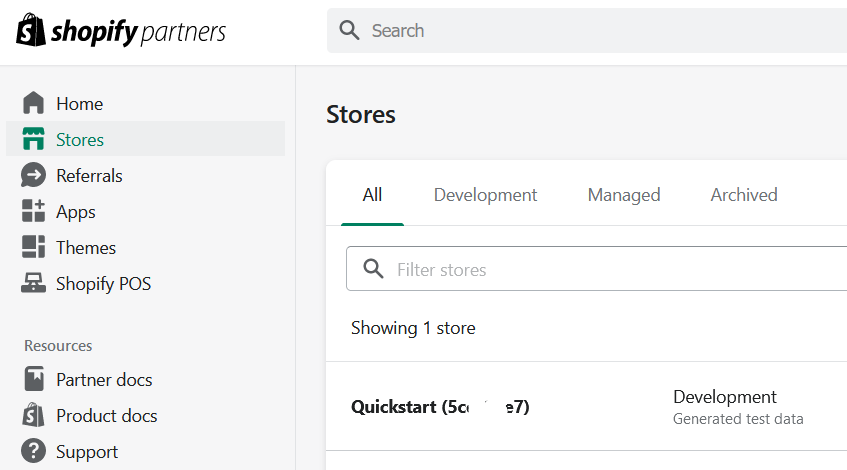Open the Archived tab
Screen dimensions: 847x470
pyautogui.click(x=744, y=195)
